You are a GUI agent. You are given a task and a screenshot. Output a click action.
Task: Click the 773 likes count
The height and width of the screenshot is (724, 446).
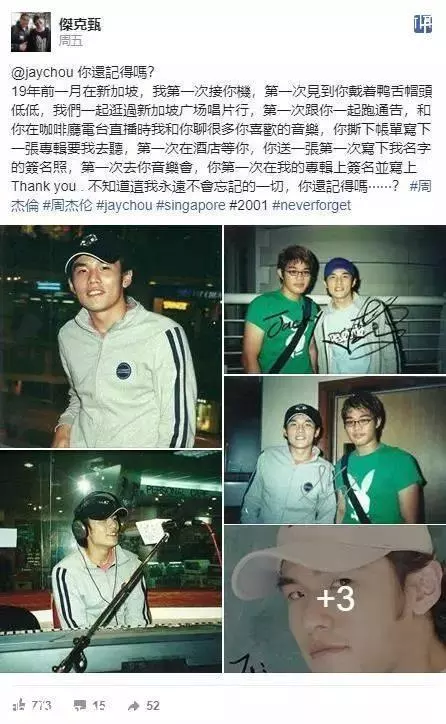[x=41, y=706]
